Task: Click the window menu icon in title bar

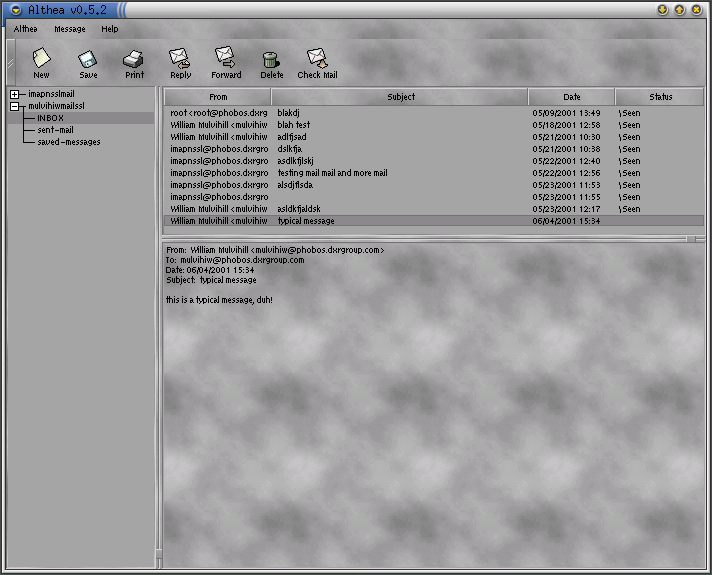Action: [x=15, y=9]
